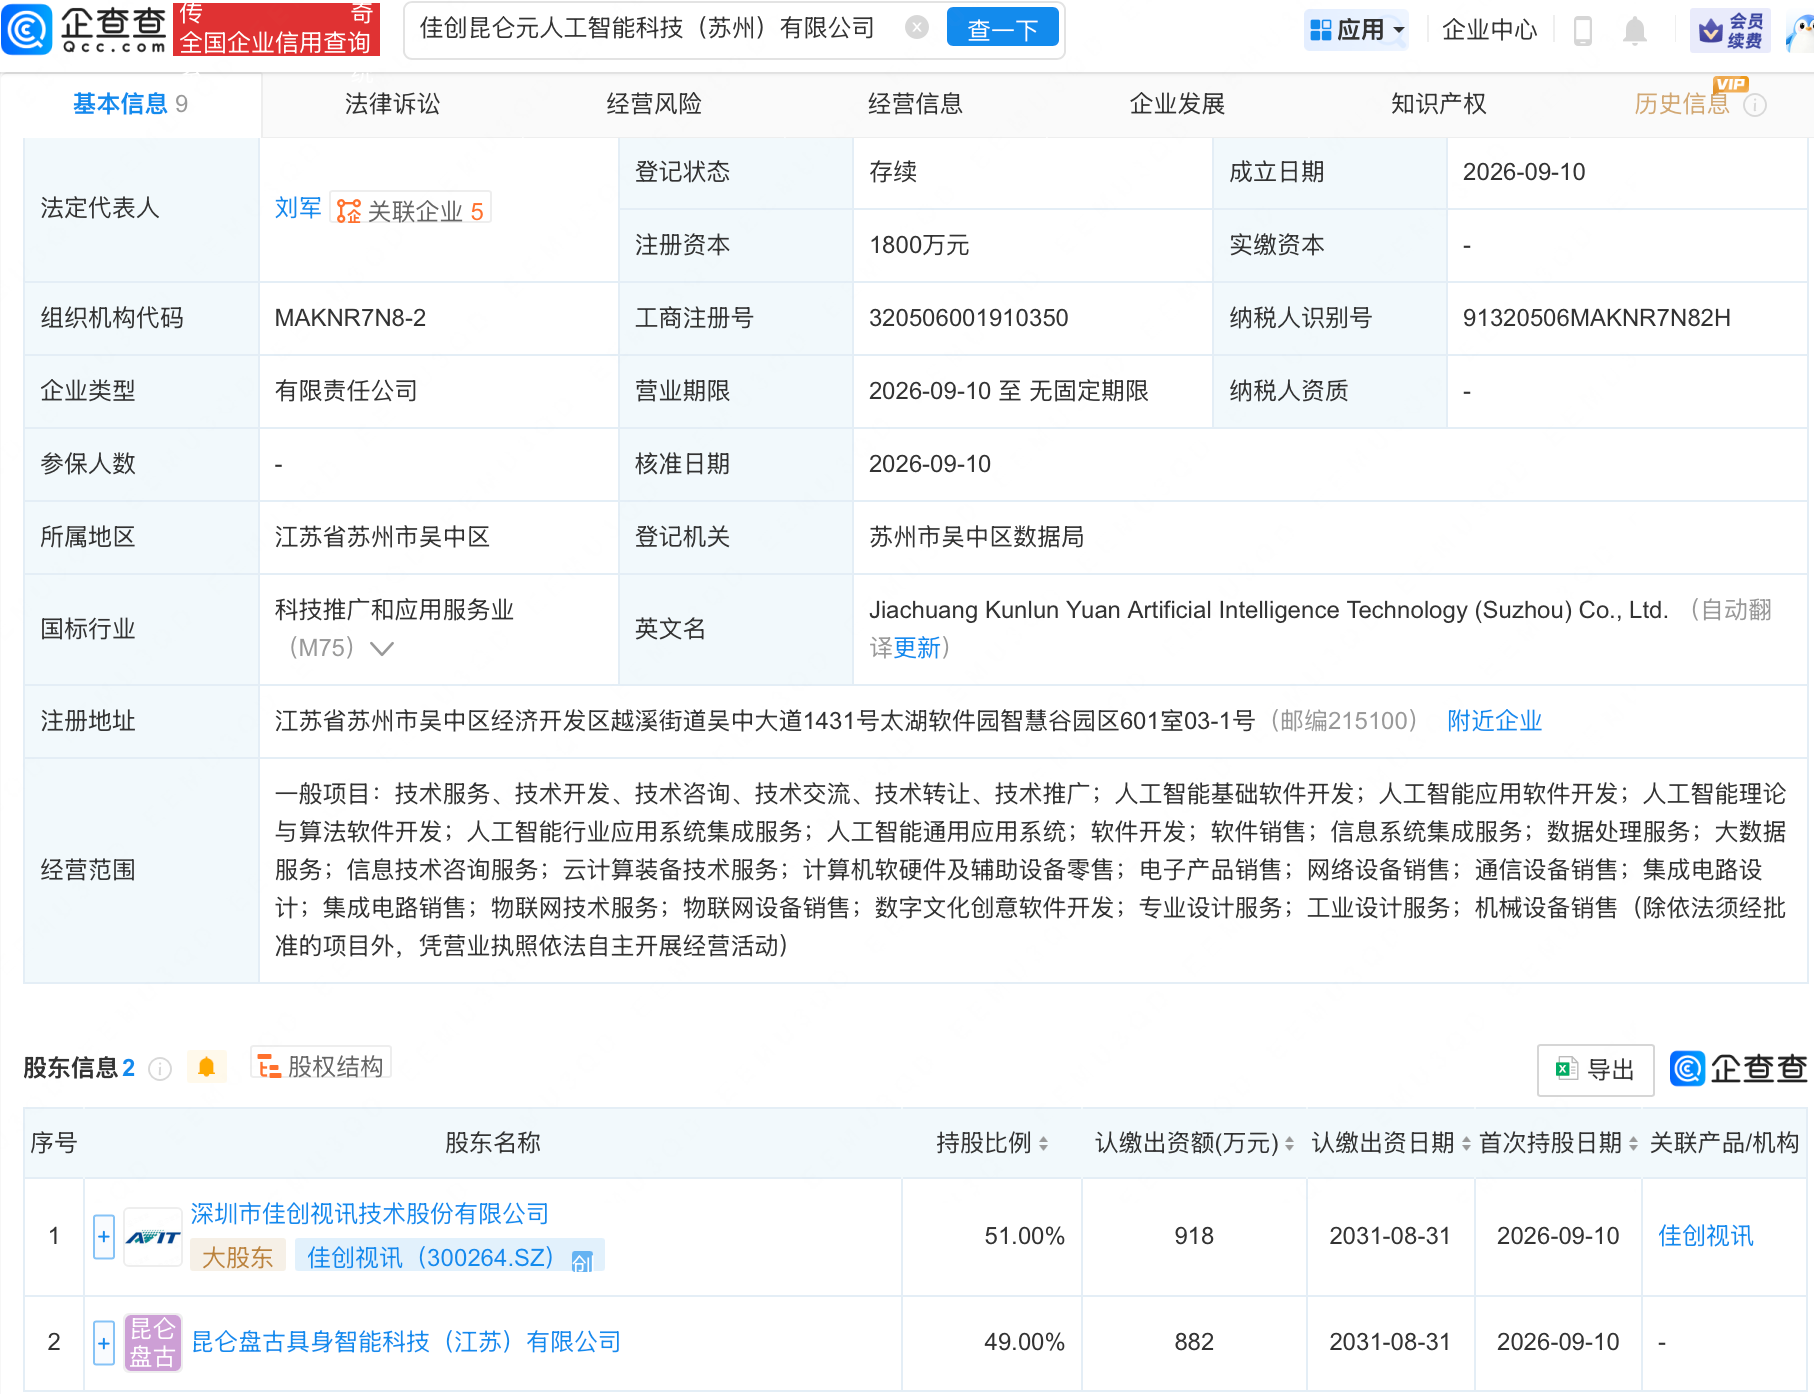Image resolution: width=1814 pixels, height=1394 pixels.
Task: Switch to the 基本信息 tab
Action: click(130, 104)
